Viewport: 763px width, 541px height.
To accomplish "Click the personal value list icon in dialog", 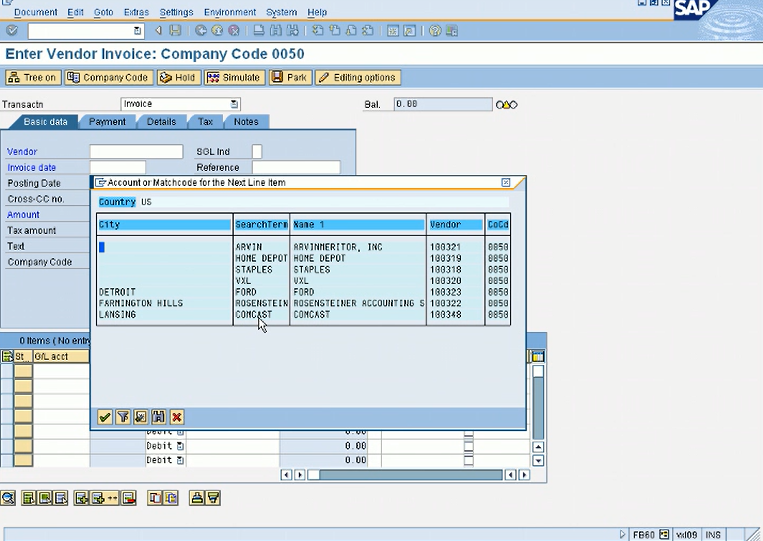I will coord(141,417).
